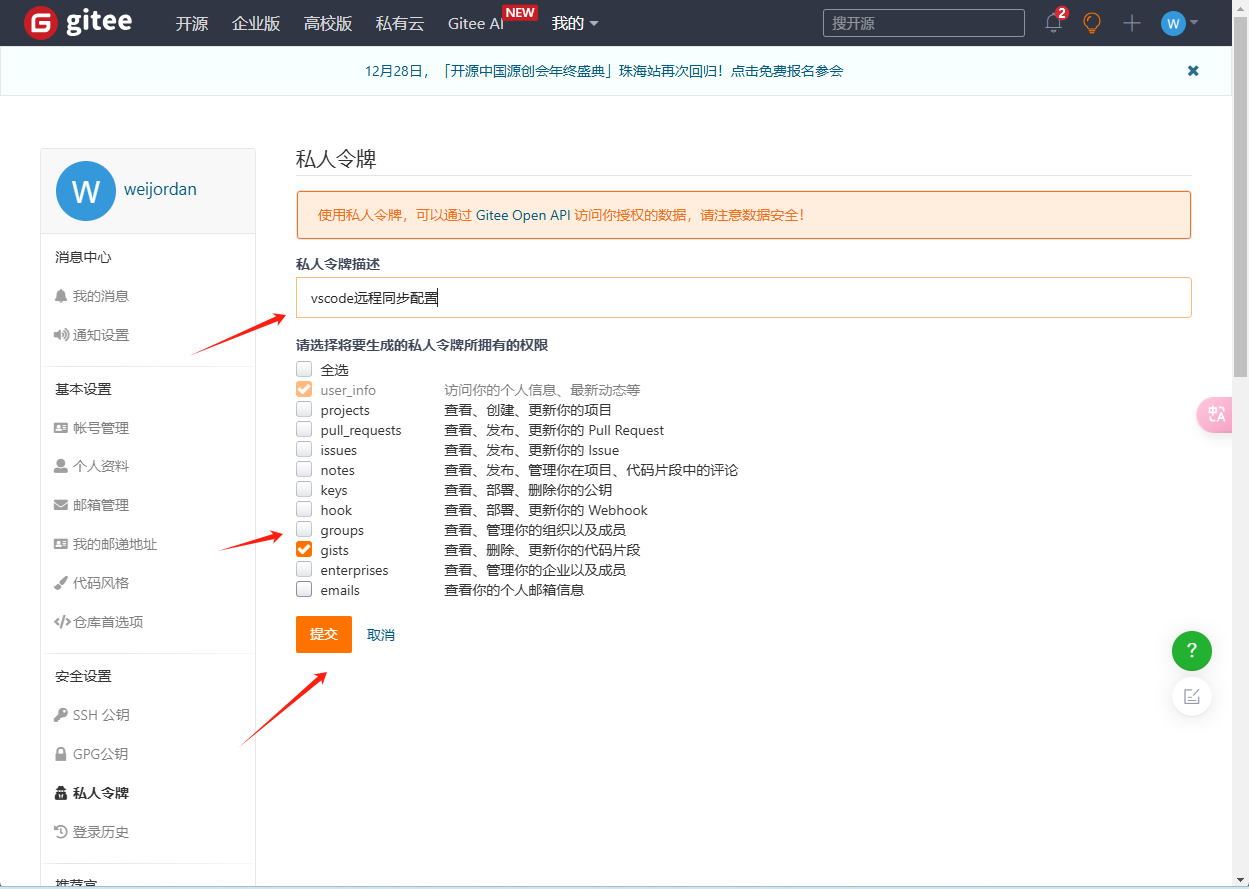This screenshot has width=1249, height=889.
Task: Open the user account dropdown at top right
Action: pos(1179,23)
